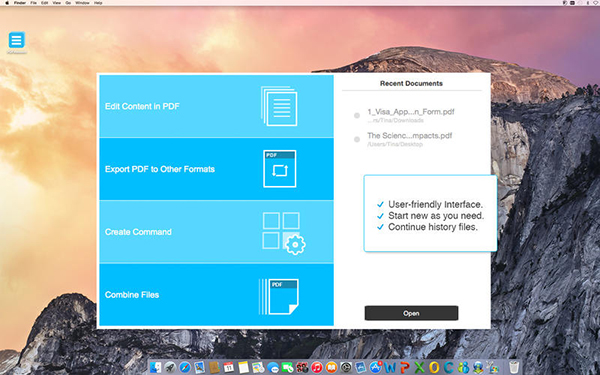Launch iTunes from the dock
The image size is (600, 375).
coord(317,367)
